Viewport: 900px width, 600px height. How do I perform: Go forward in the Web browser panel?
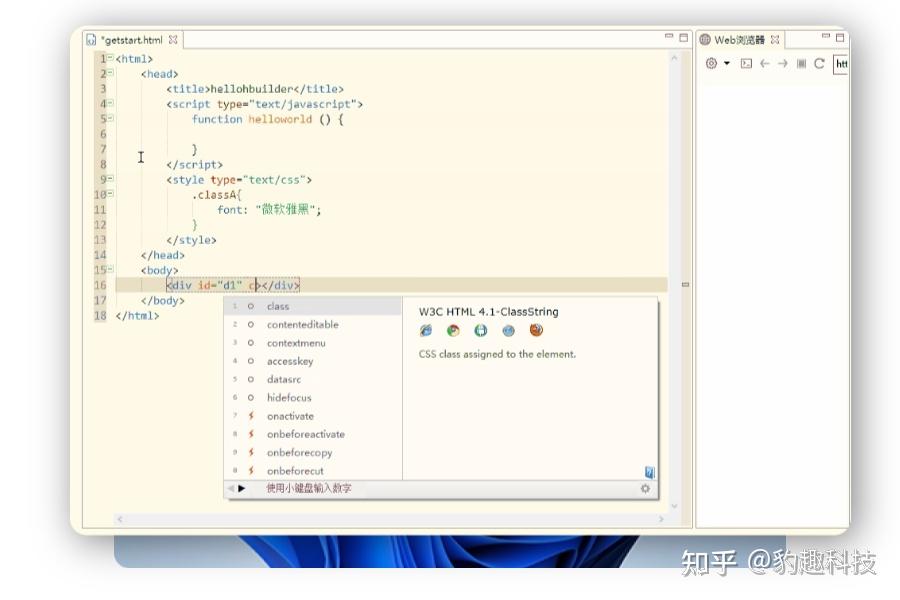point(783,64)
